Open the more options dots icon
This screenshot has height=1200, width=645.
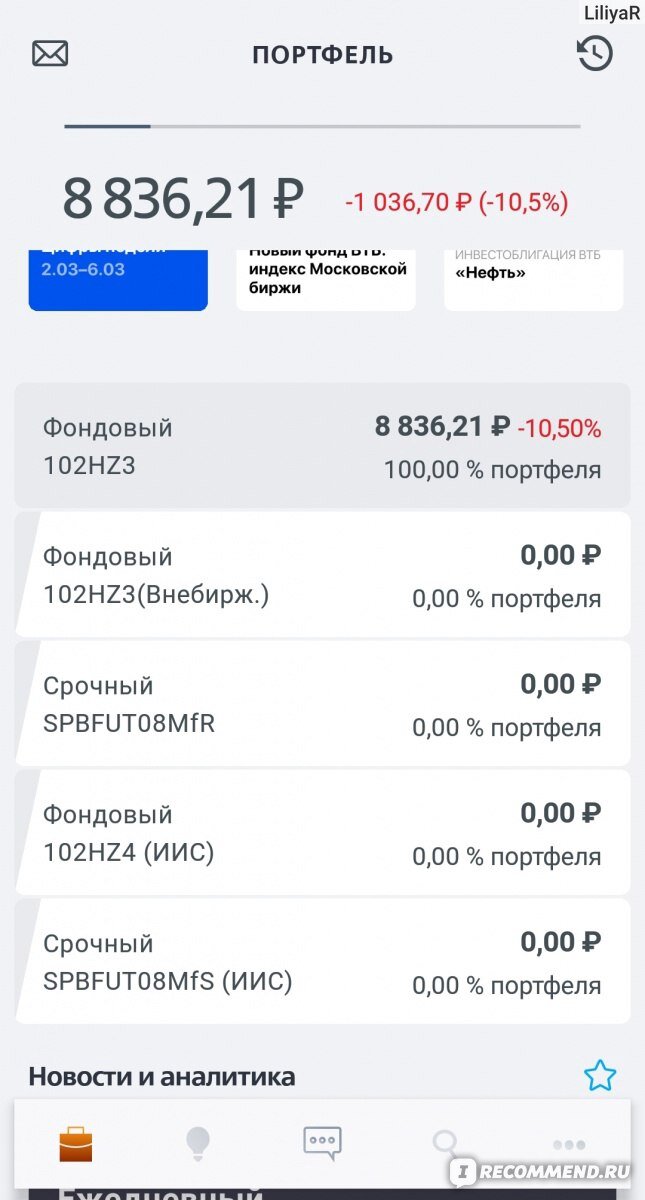pos(568,1143)
